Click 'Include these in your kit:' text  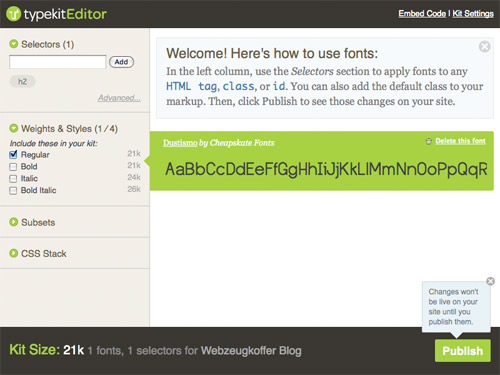pos(54,144)
